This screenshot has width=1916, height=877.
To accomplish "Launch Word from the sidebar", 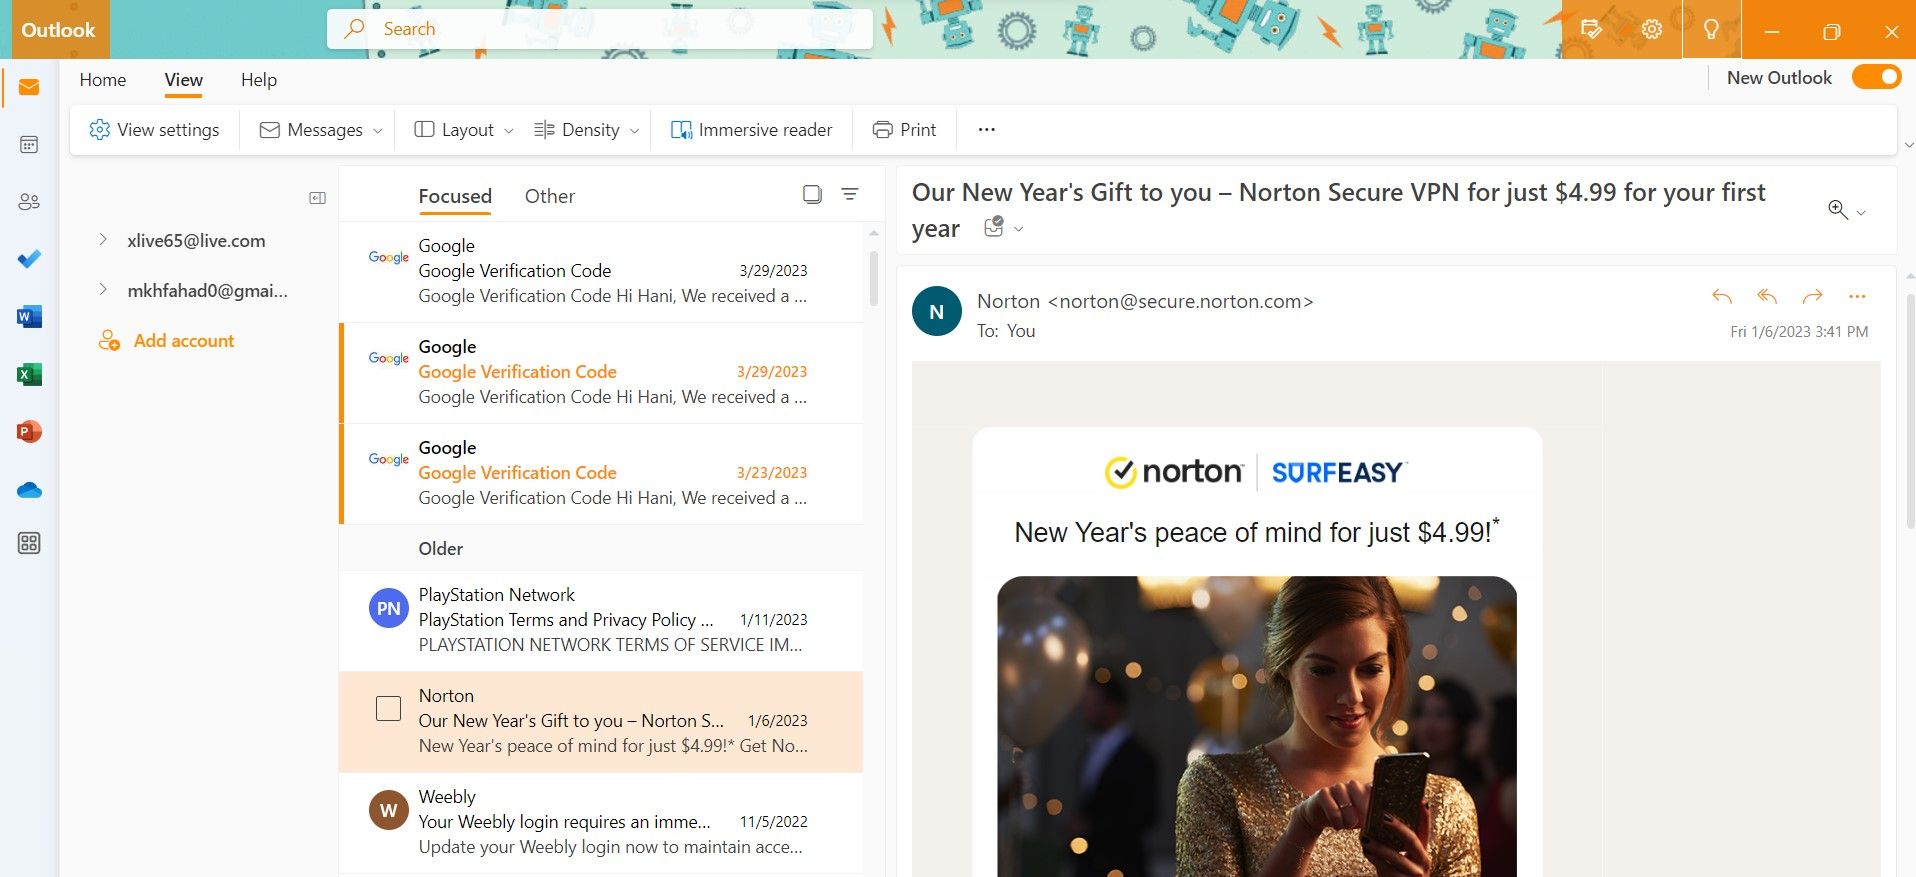I will click(29, 317).
